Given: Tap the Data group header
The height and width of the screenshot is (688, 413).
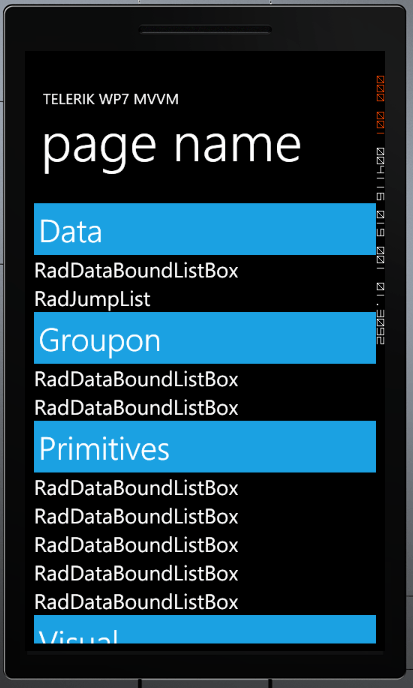Looking at the screenshot, I should pyautogui.click(x=205, y=229).
